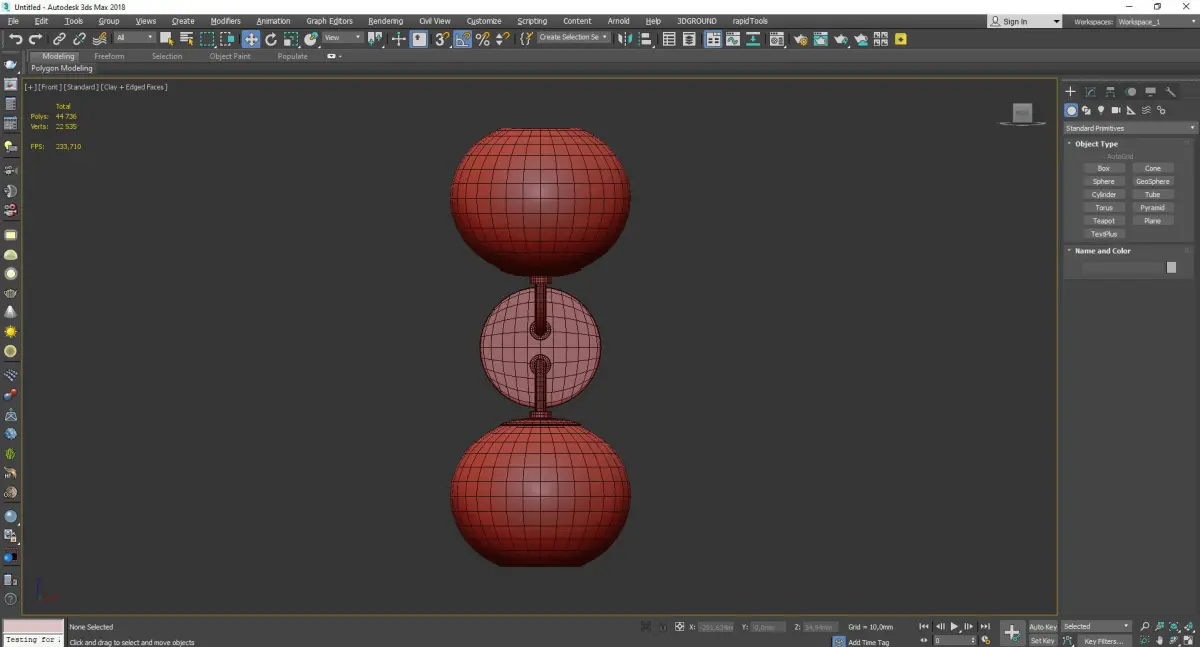Viewport: 1200px width, 647px height.
Task: Toggle the Ribbon display icon
Action: 713,39
